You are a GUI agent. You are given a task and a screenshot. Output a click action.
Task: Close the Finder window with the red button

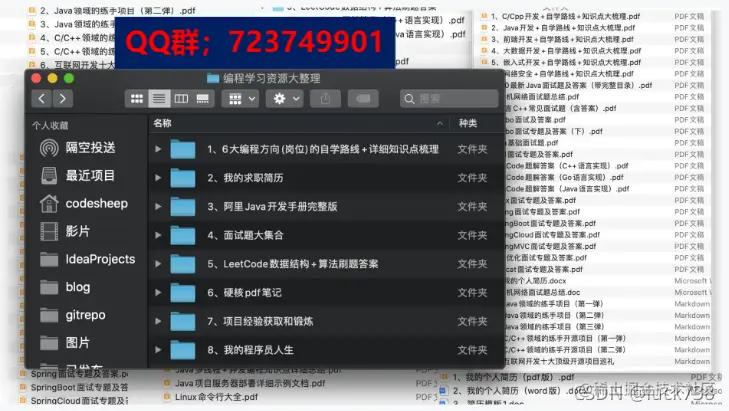click(x=36, y=78)
